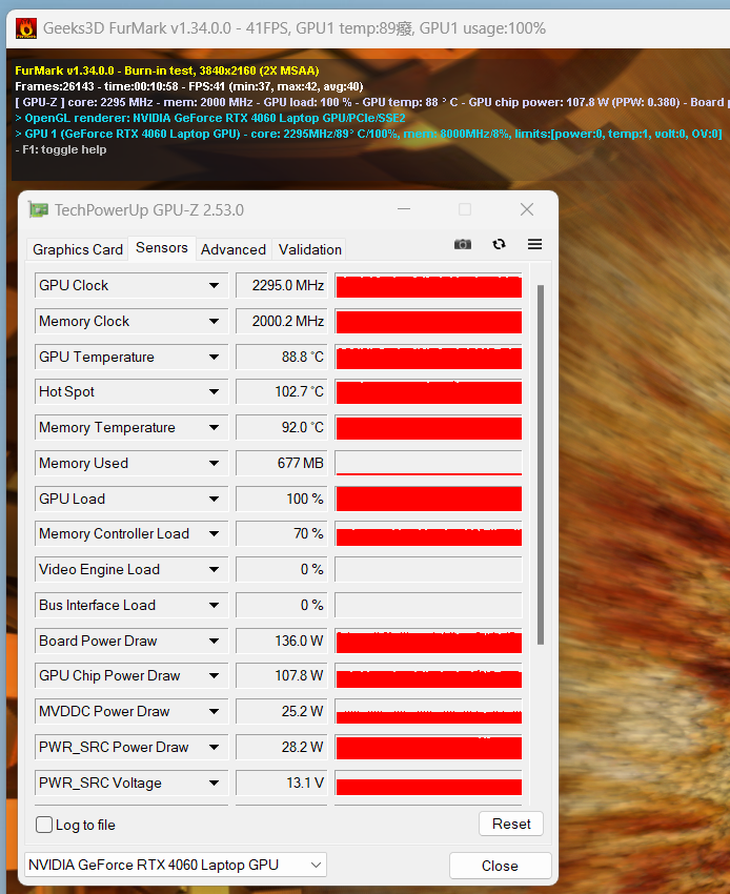Open the GPU Load sensor dropdown

(x=214, y=499)
